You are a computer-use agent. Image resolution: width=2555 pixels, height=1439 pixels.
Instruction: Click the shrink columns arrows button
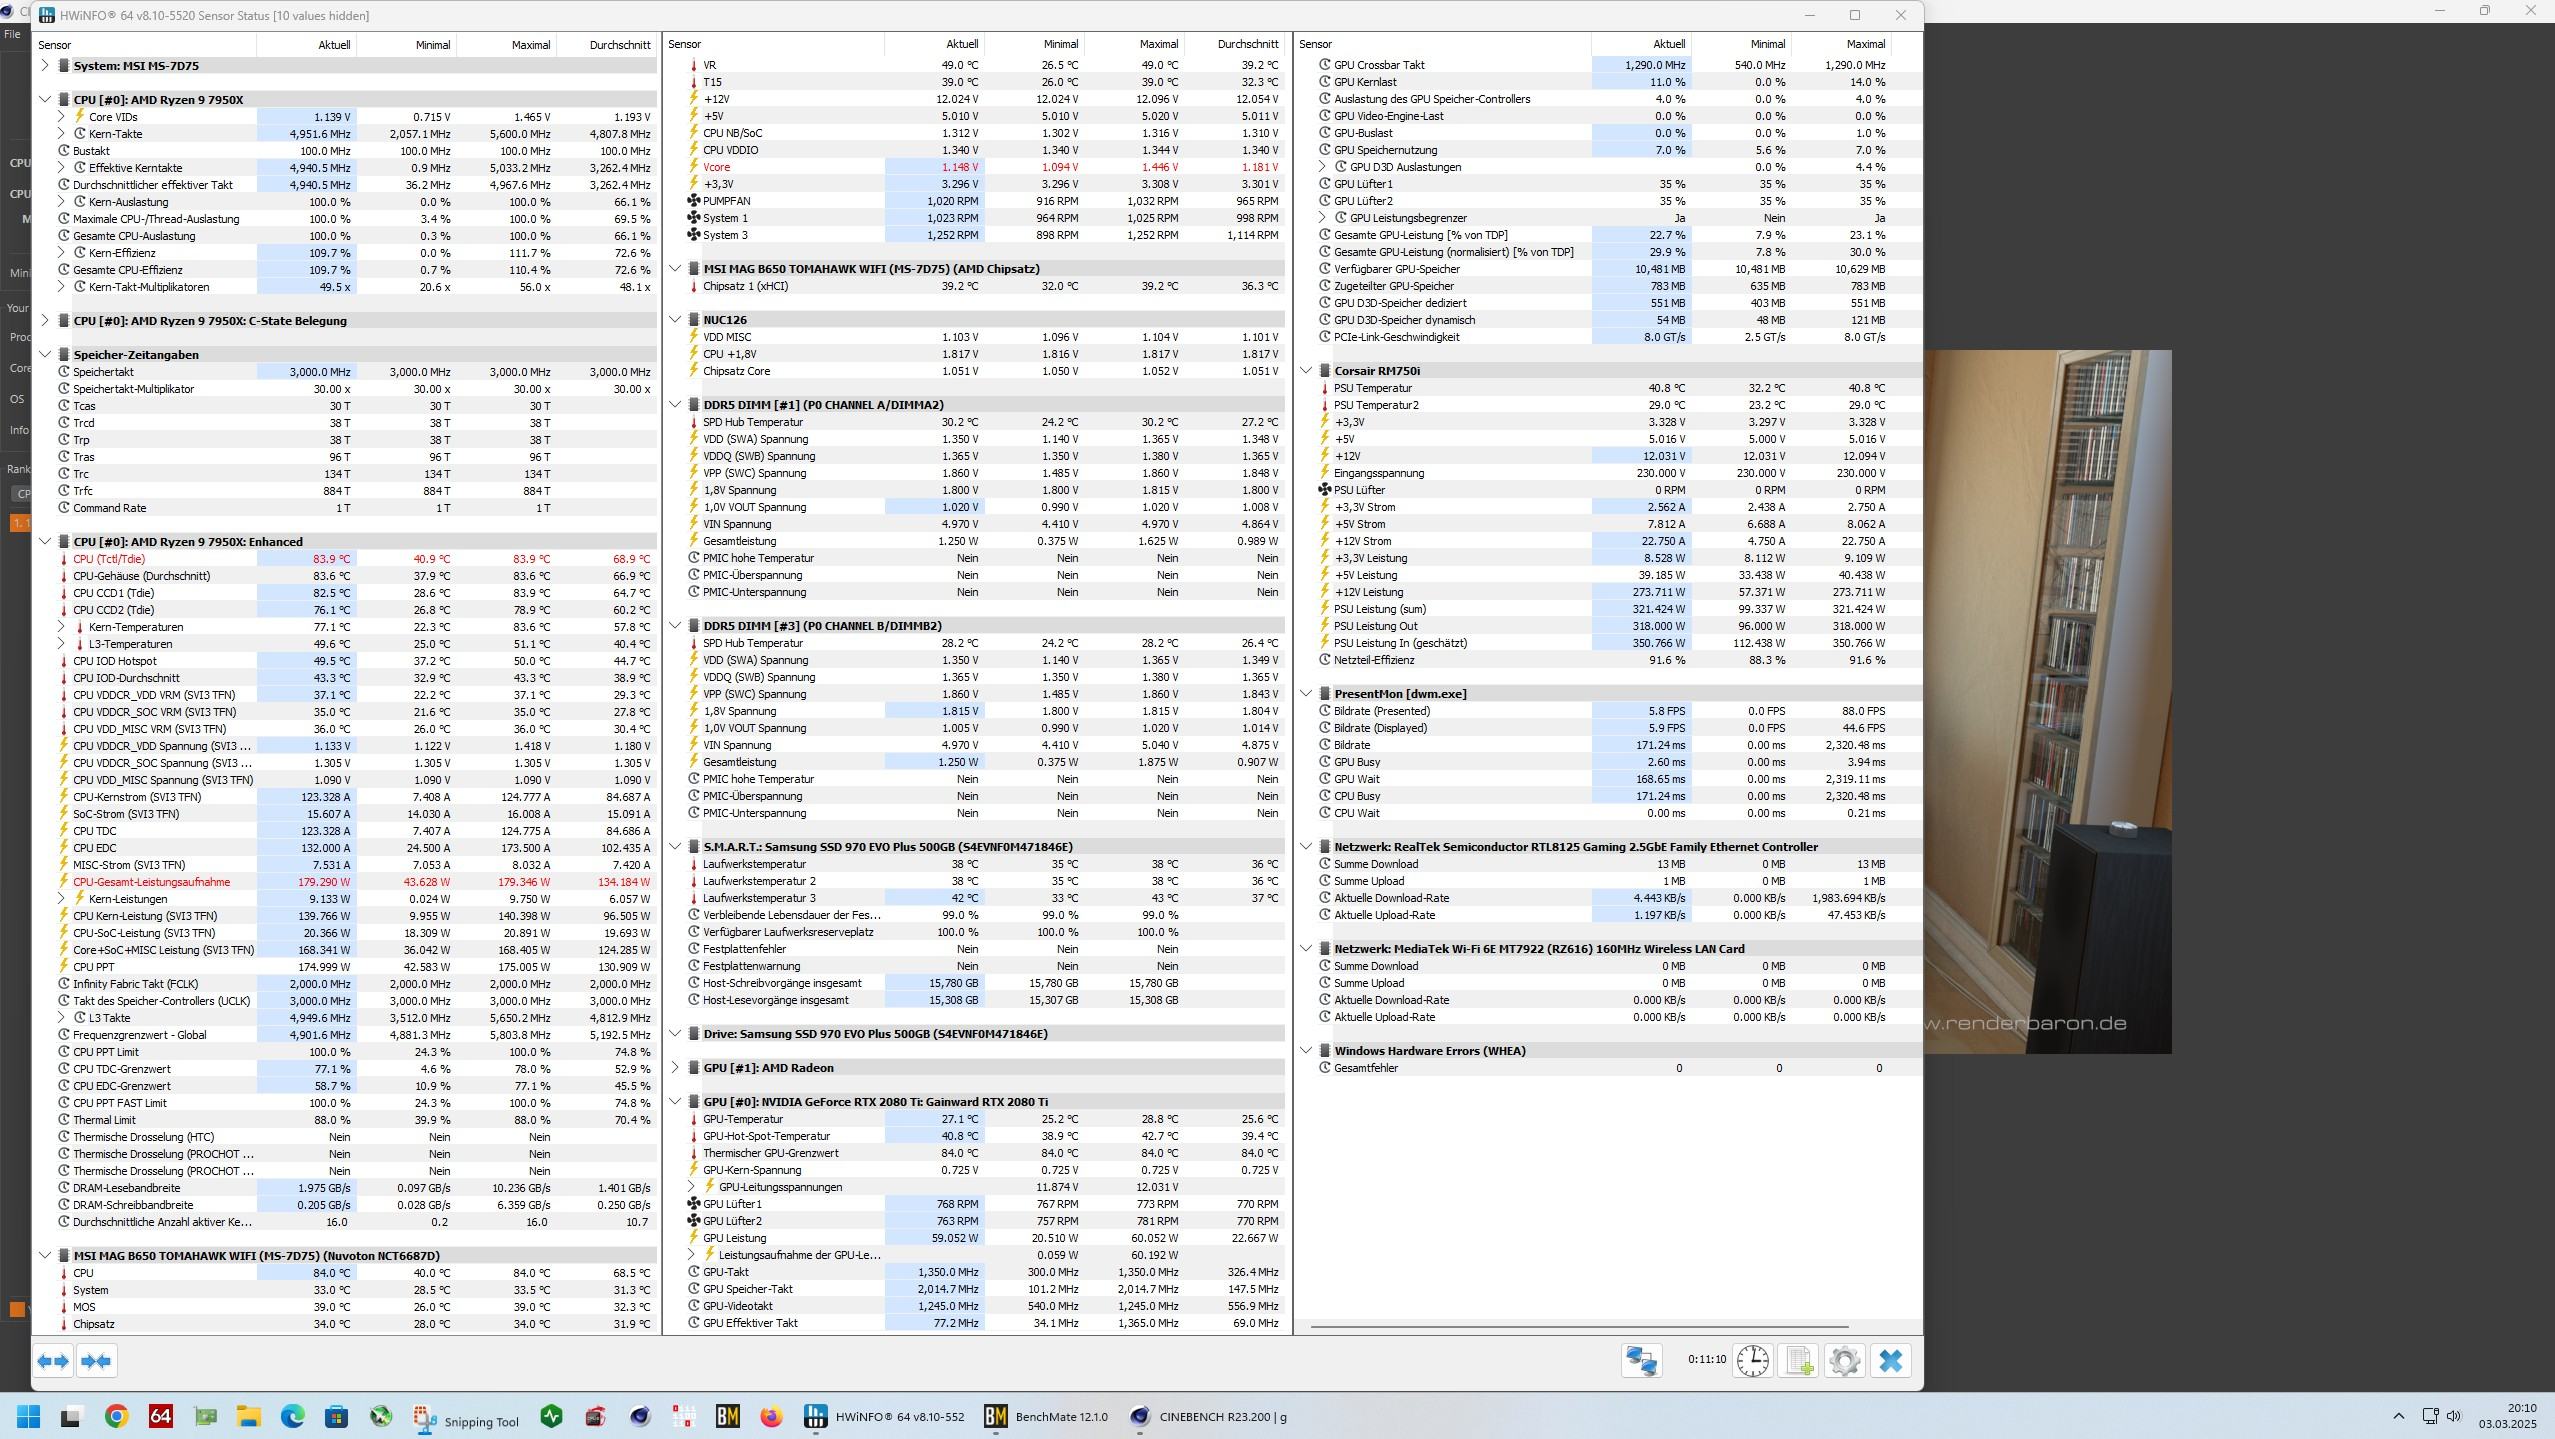(x=97, y=1361)
